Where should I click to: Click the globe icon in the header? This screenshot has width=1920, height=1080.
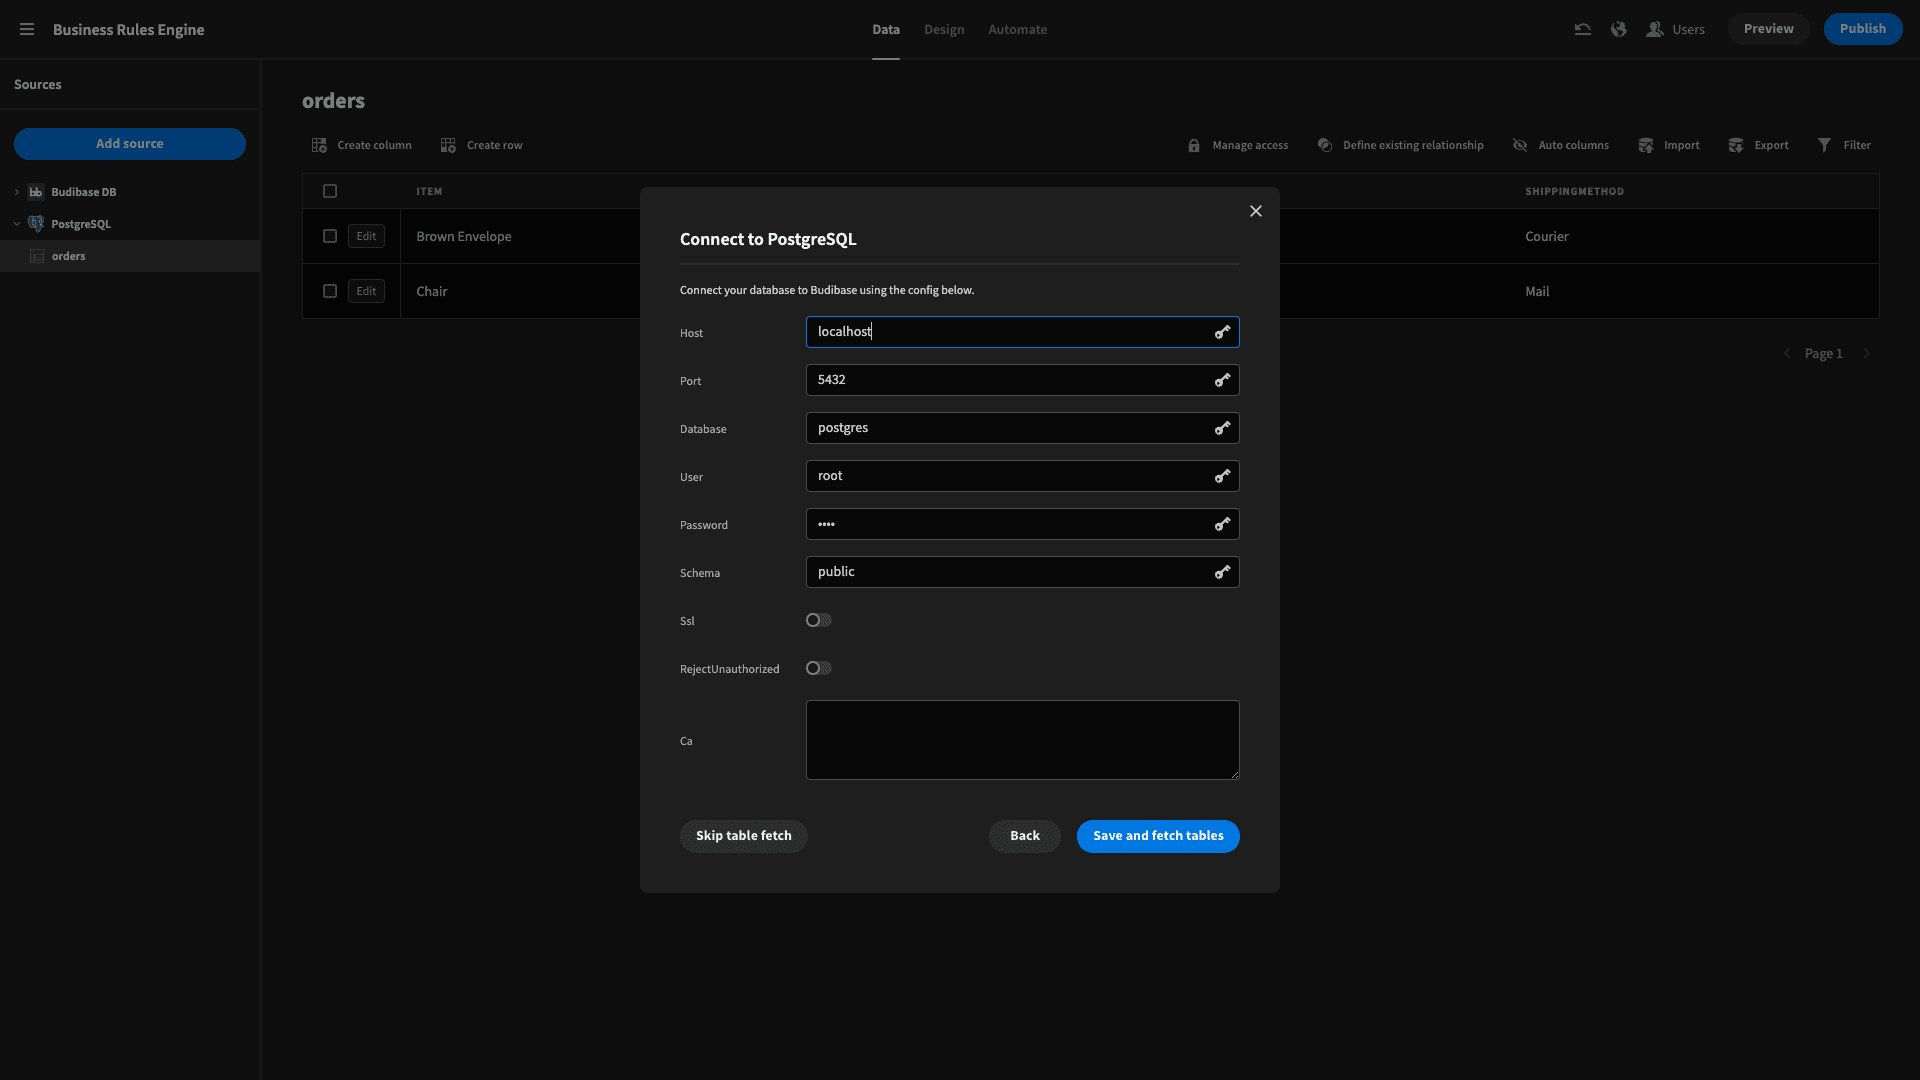click(1618, 29)
